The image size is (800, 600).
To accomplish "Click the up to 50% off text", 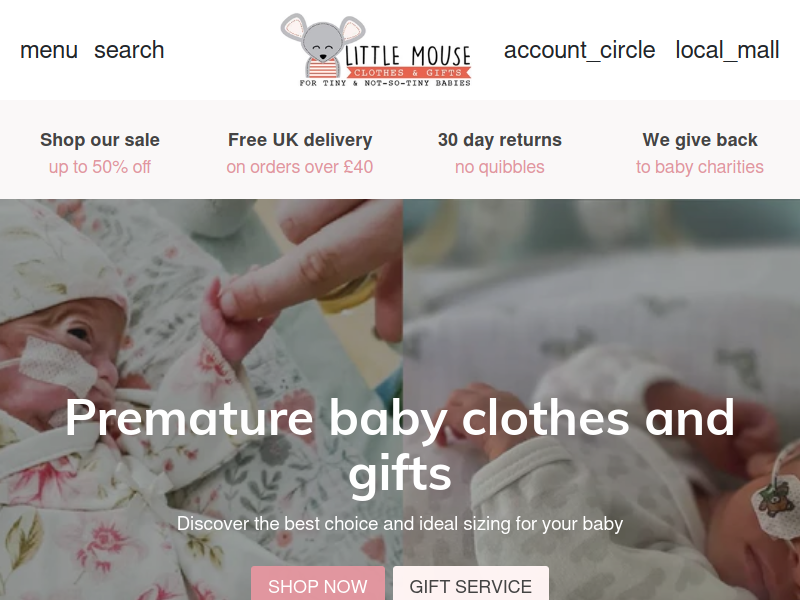I will (100, 167).
